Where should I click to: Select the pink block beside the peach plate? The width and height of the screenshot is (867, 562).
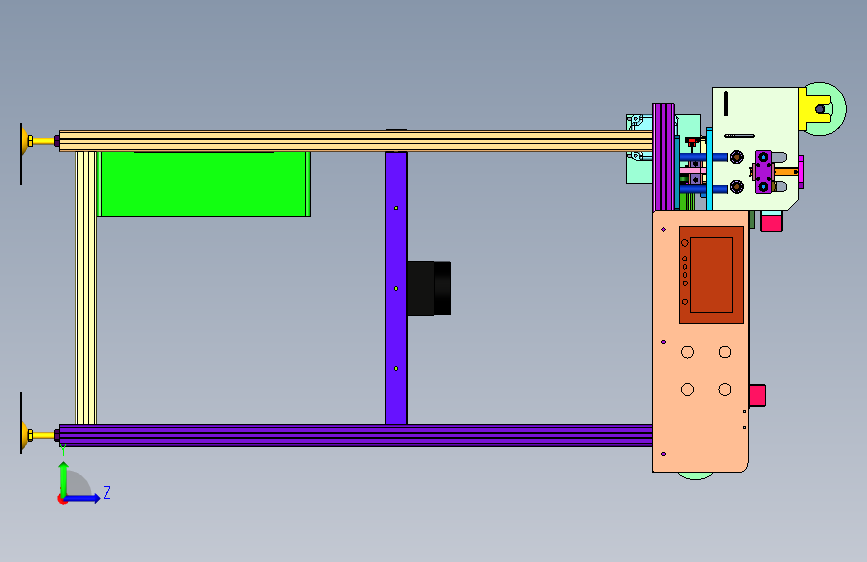point(758,396)
